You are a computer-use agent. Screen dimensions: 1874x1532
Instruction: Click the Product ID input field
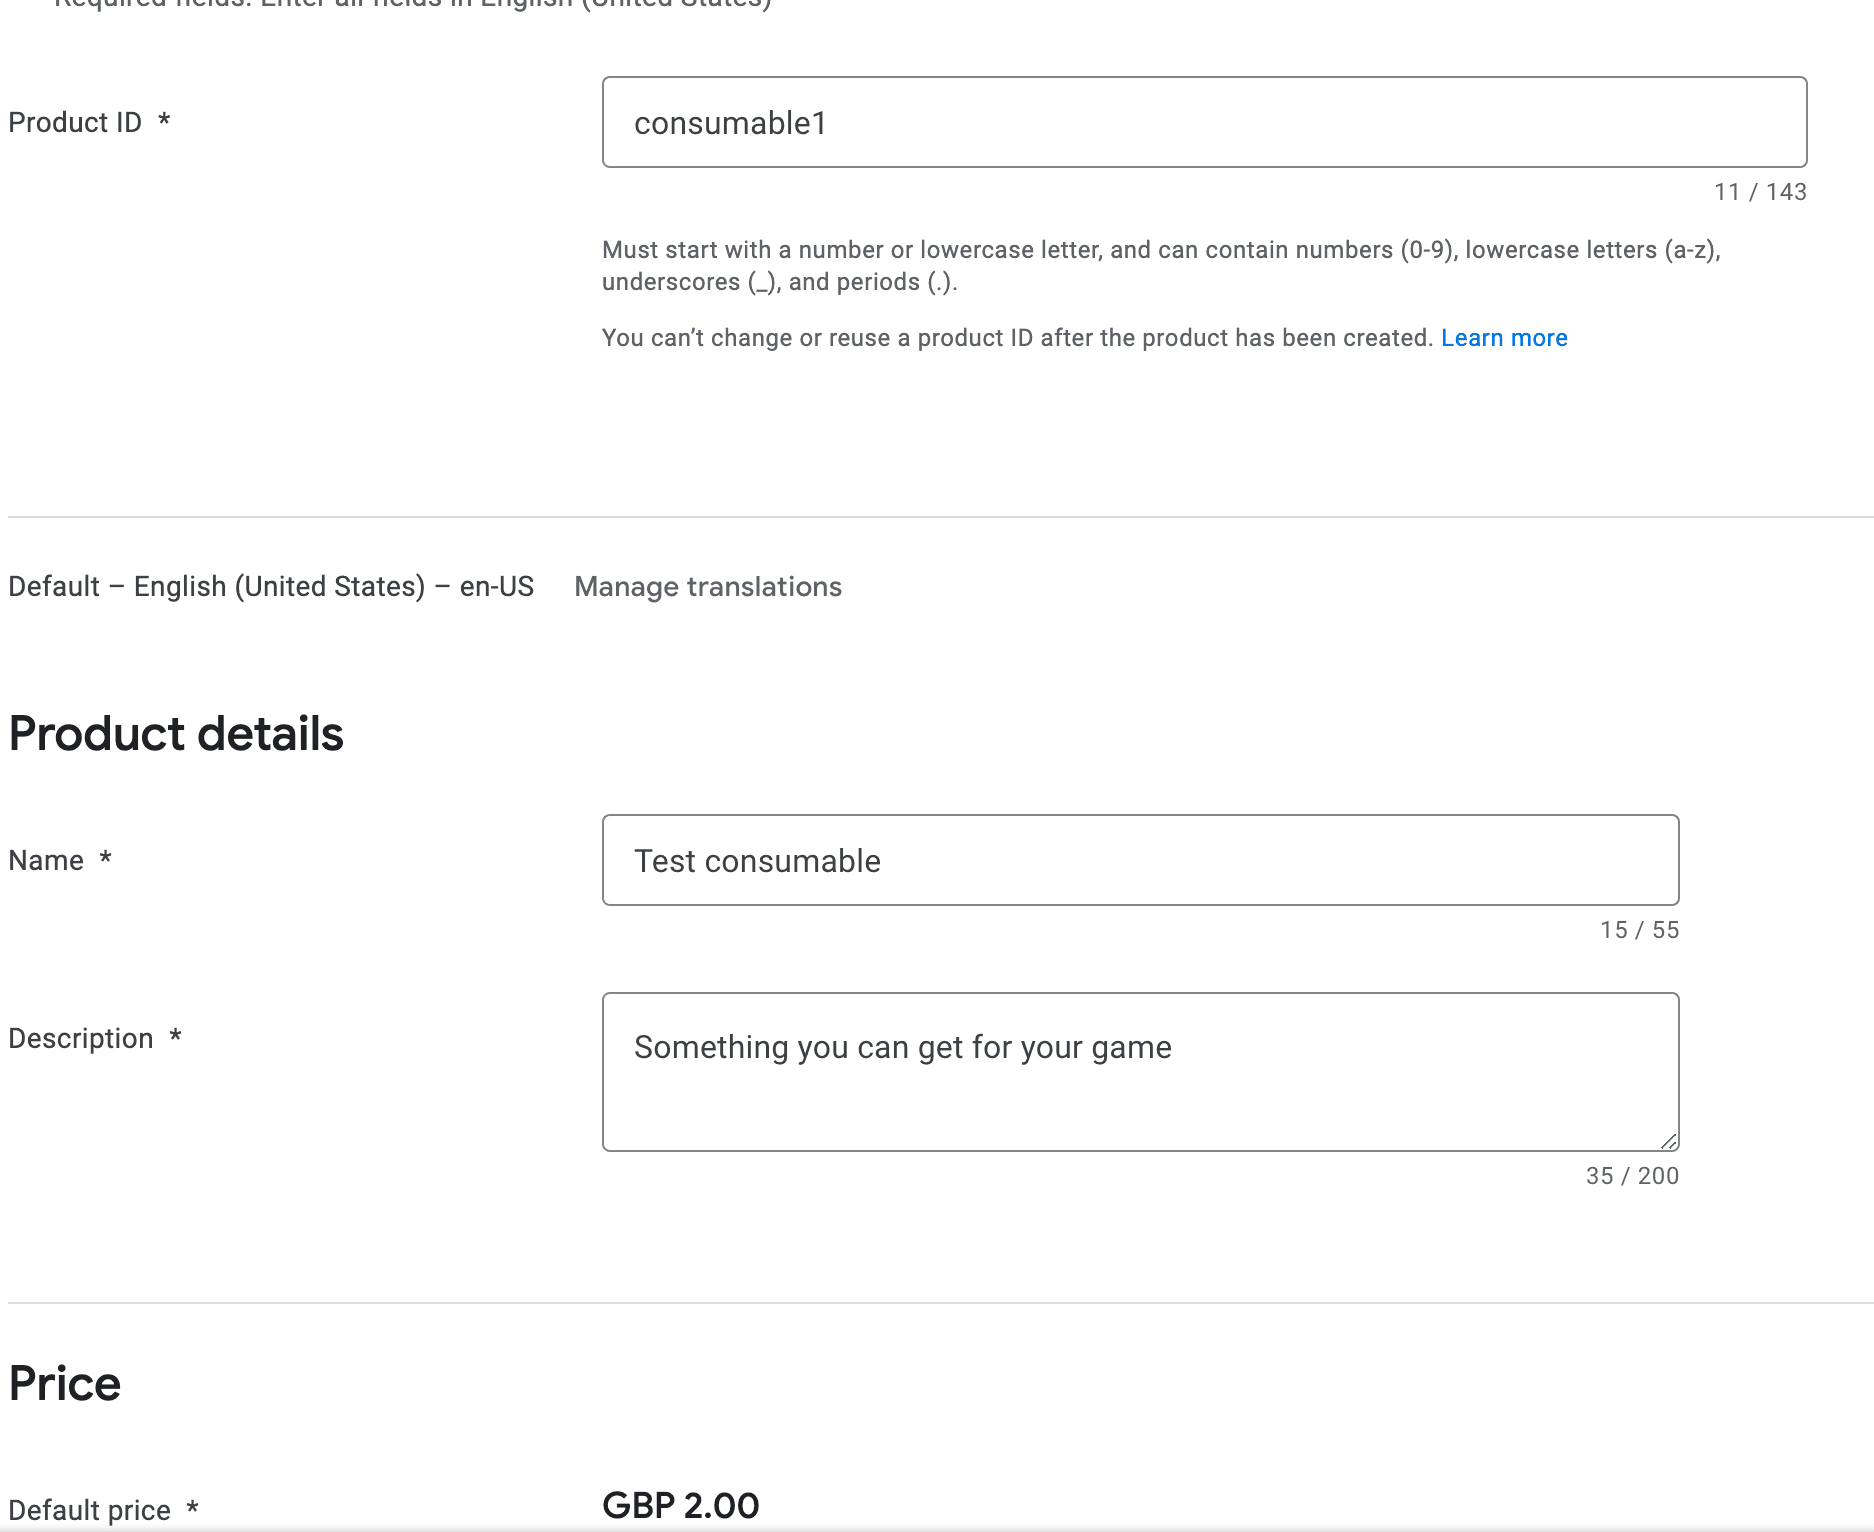(x=1203, y=122)
